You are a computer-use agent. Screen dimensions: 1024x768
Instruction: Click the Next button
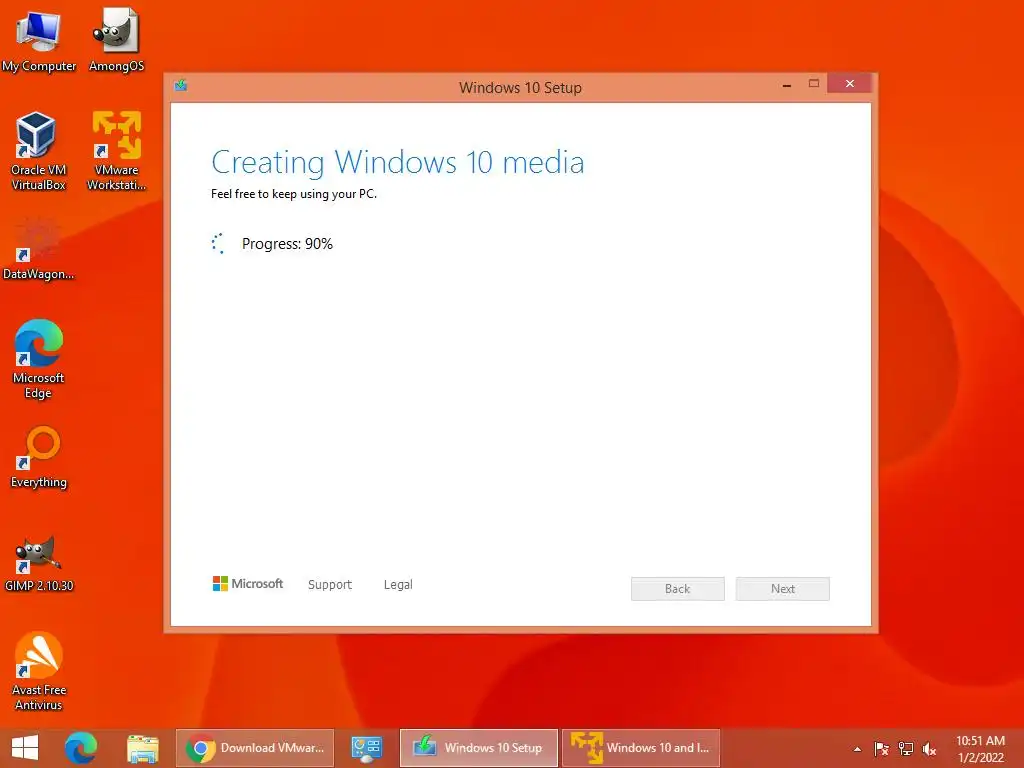click(782, 588)
